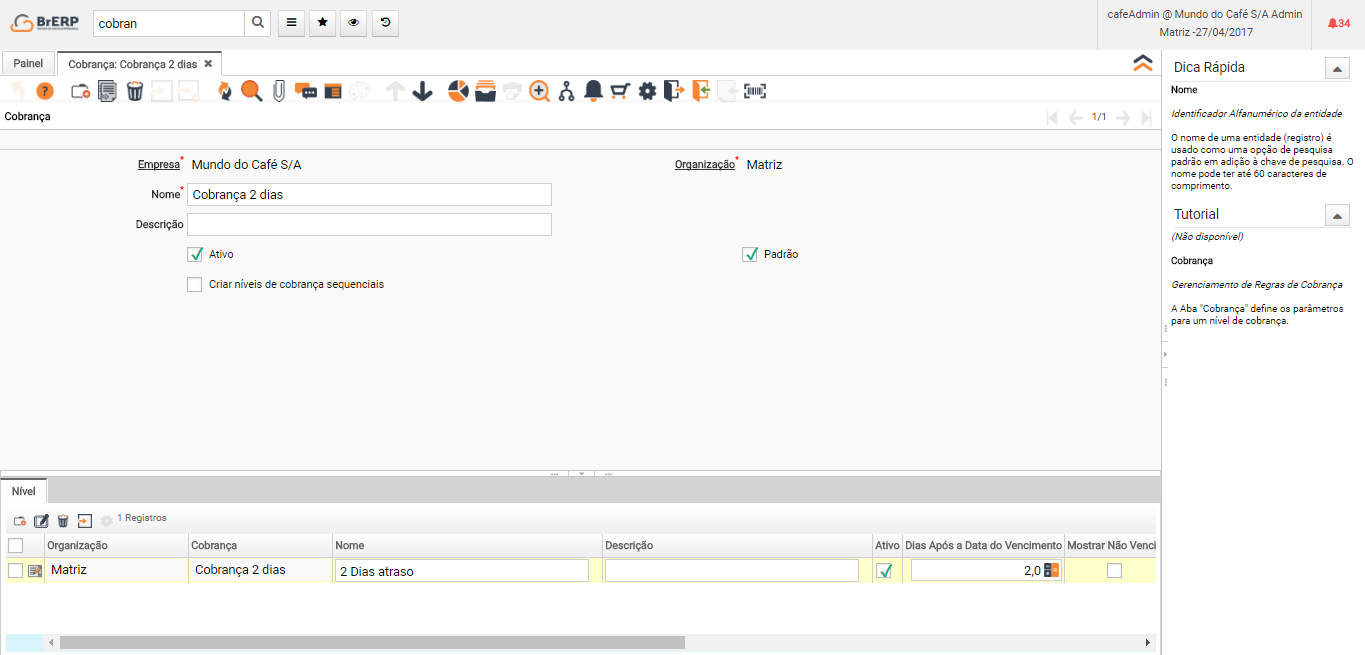The height and width of the screenshot is (655, 1365).
Task: Open product info shopping cart icon
Action: pyautogui.click(x=620, y=91)
